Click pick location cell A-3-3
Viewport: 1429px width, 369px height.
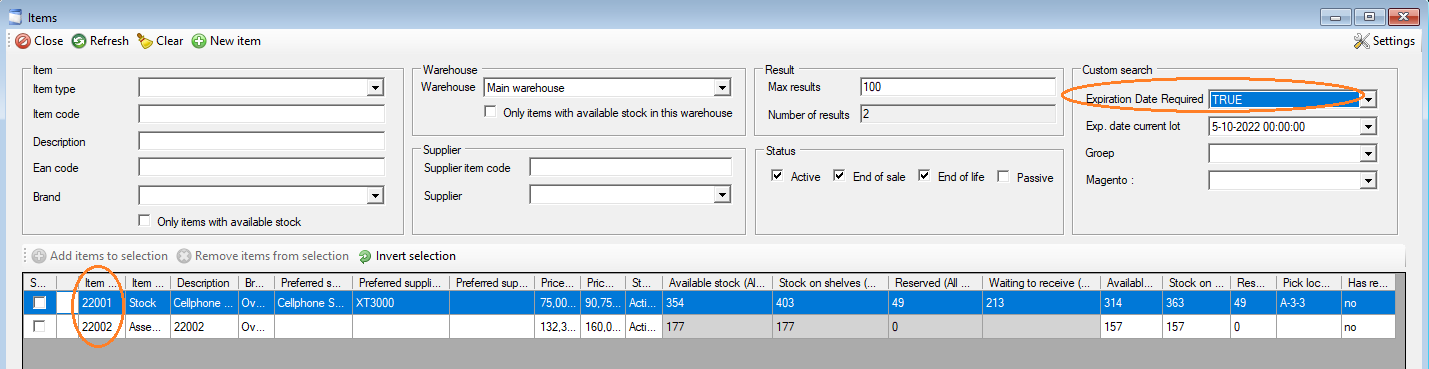tap(1308, 302)
